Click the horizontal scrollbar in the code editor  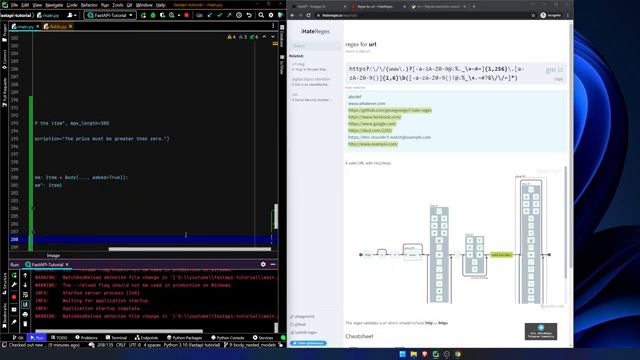tap(189, 249)
